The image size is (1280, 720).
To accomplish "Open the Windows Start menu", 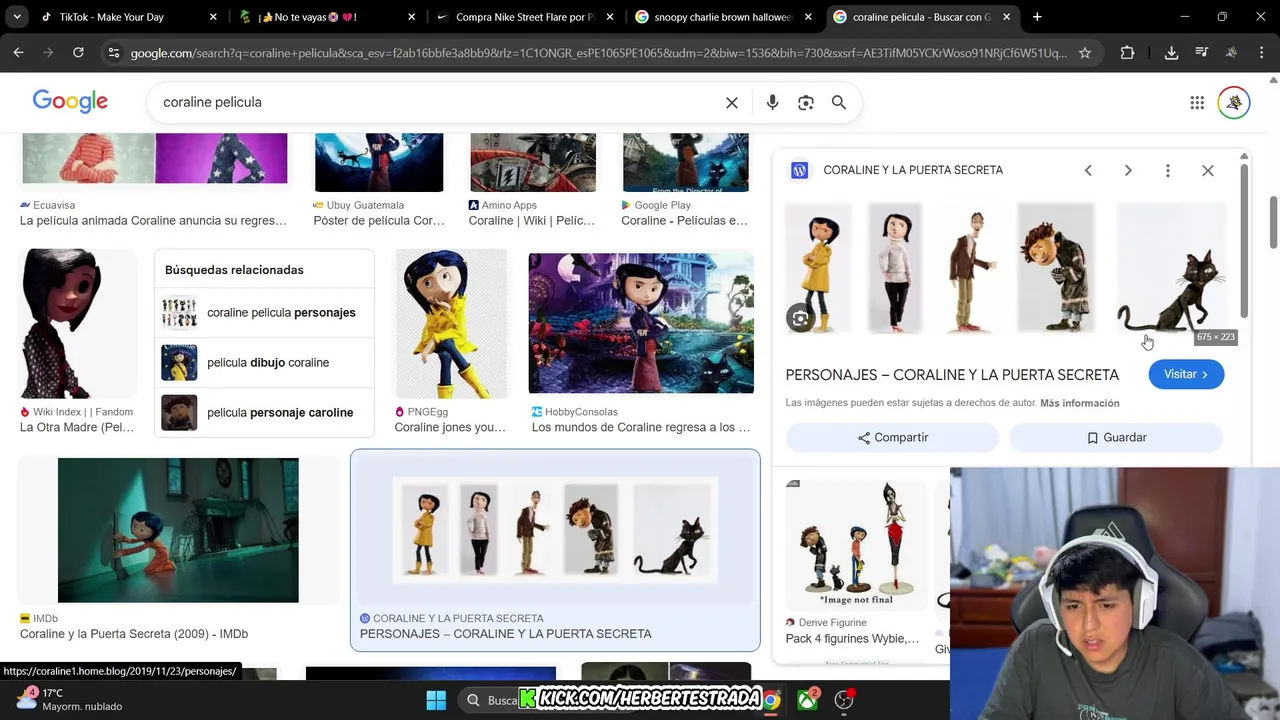I will (x=436, y=700).
